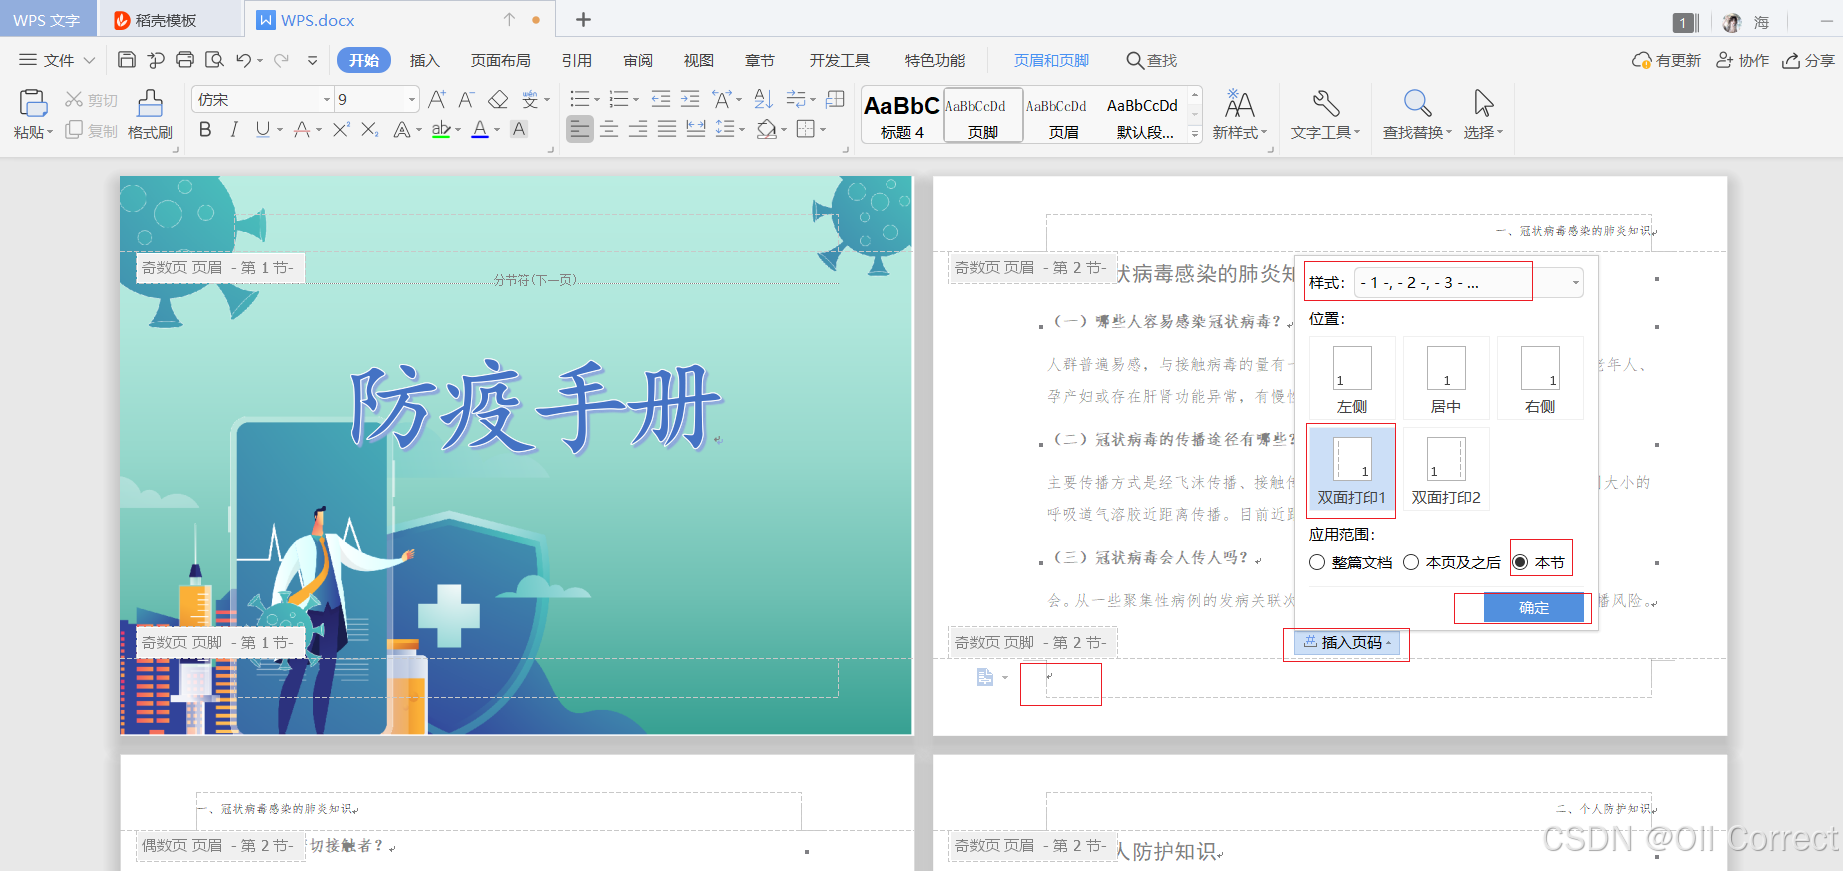Click the 确定 button
This screenshot has width=1843, height=871.
pos(1534,607)
